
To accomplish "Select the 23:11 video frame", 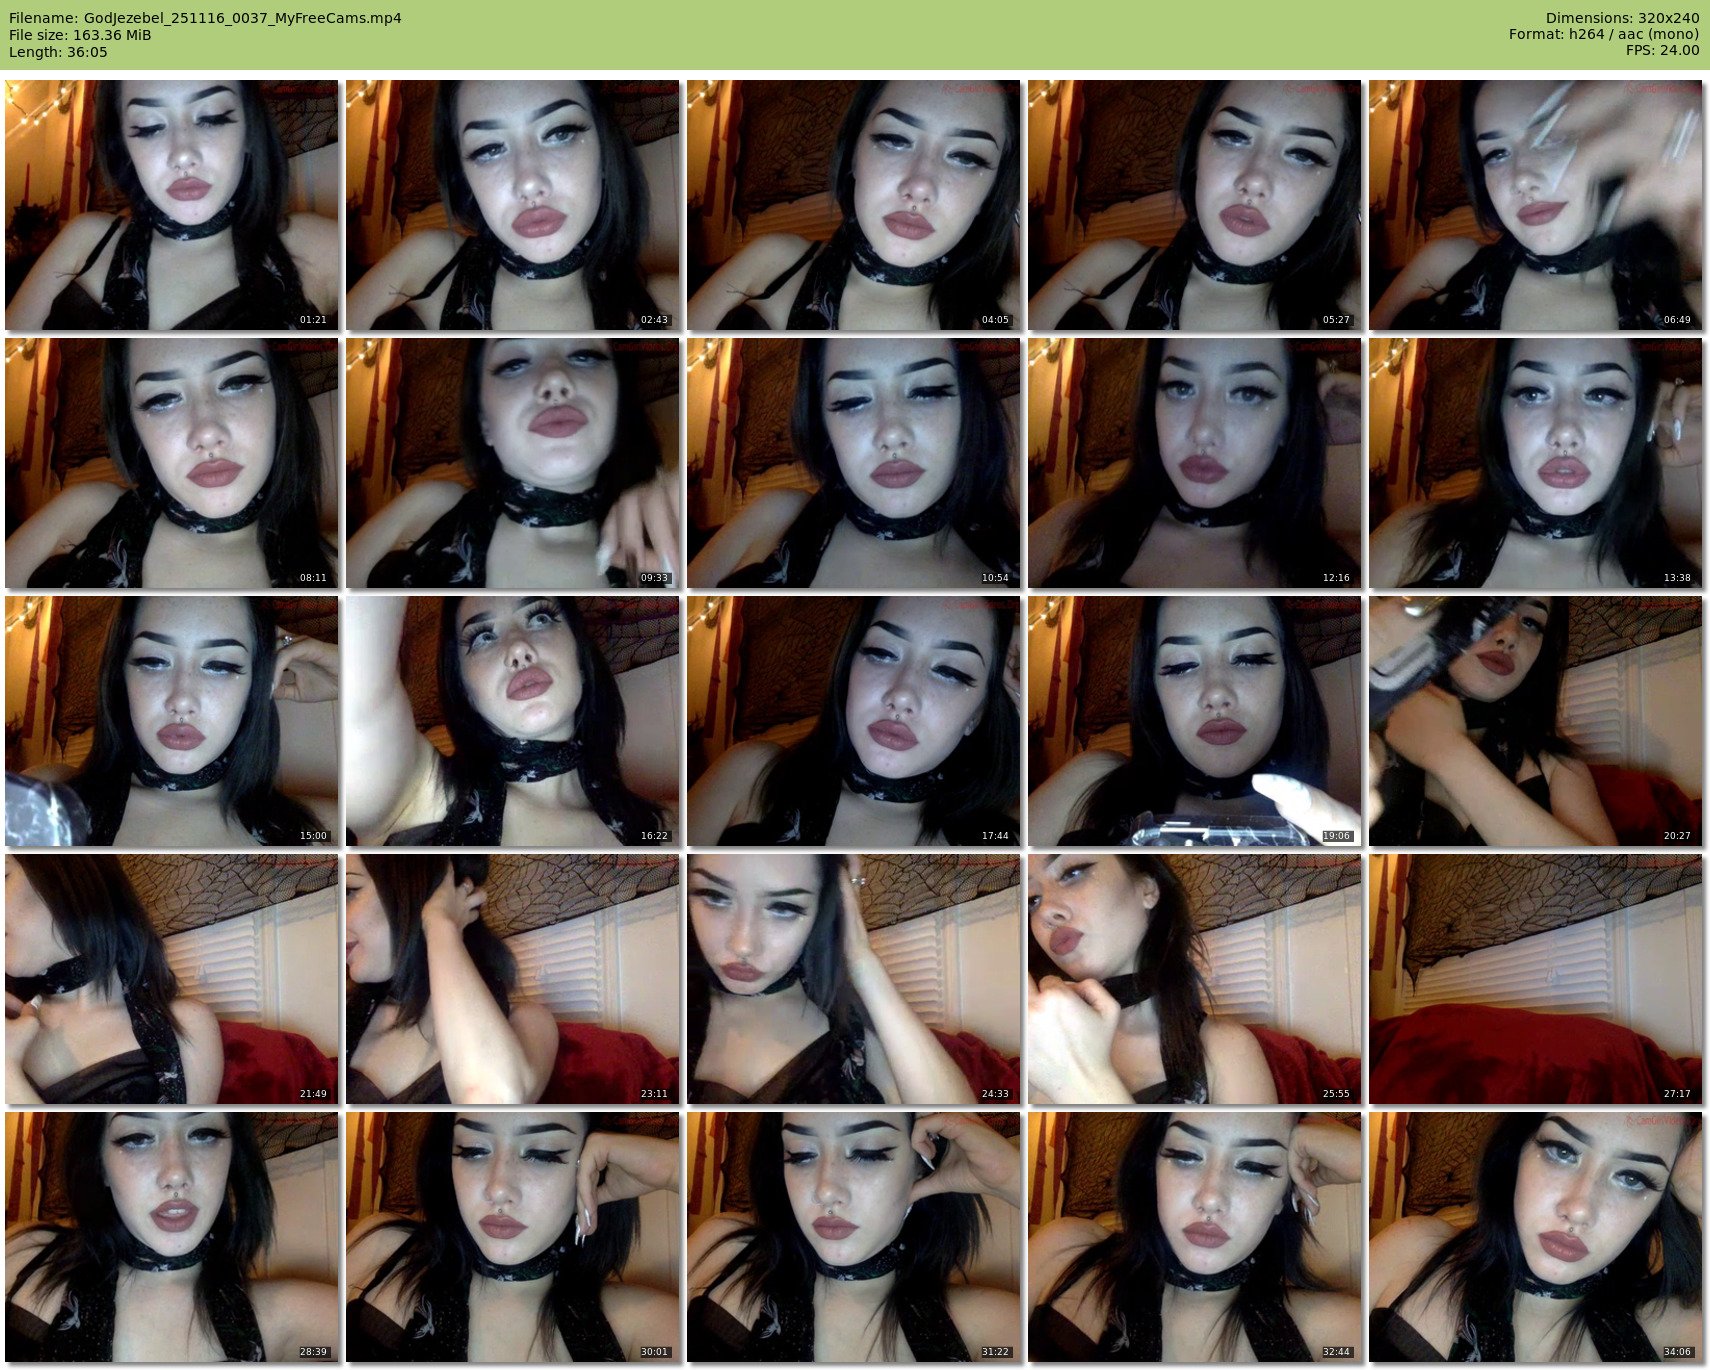I will pyautogui.click(x=512, y=979).
